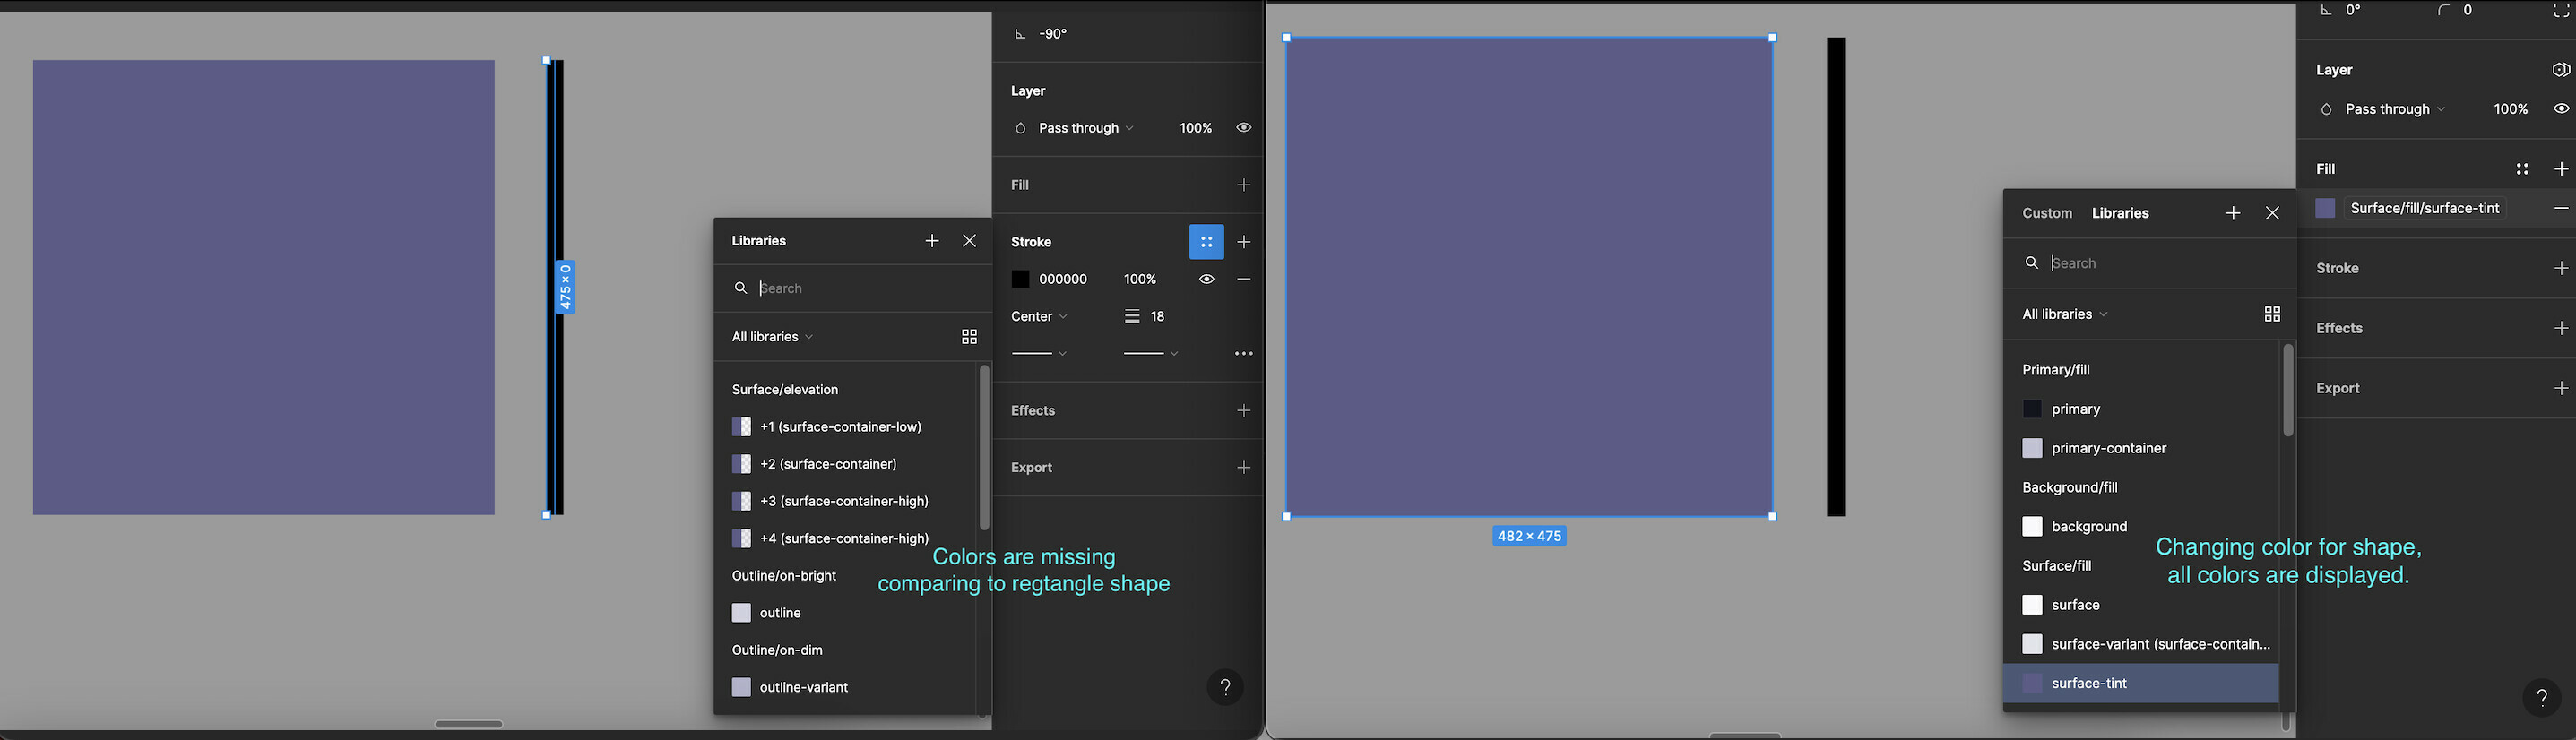Viewport: 2576px width, 740px height.
Task: Add a fill in the left Fill section
Action: coord(1243,185)
